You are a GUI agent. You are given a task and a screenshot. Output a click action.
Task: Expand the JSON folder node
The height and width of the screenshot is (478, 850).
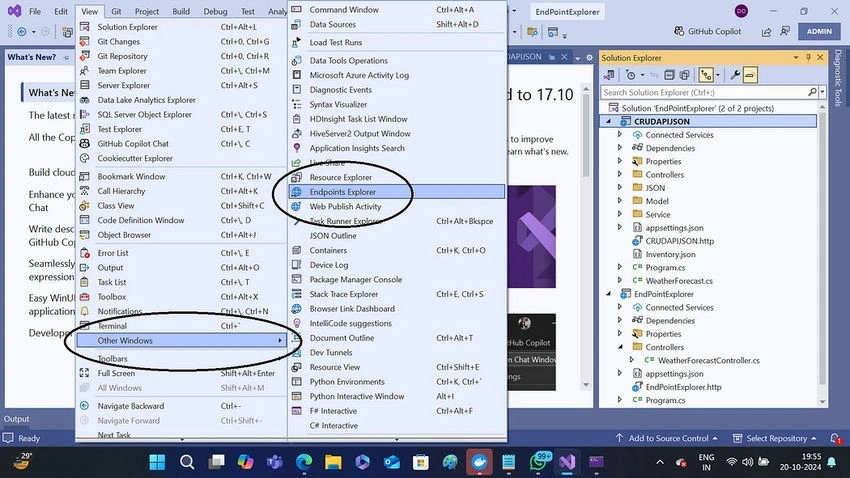pyautogui.click(x=620, y=188)
